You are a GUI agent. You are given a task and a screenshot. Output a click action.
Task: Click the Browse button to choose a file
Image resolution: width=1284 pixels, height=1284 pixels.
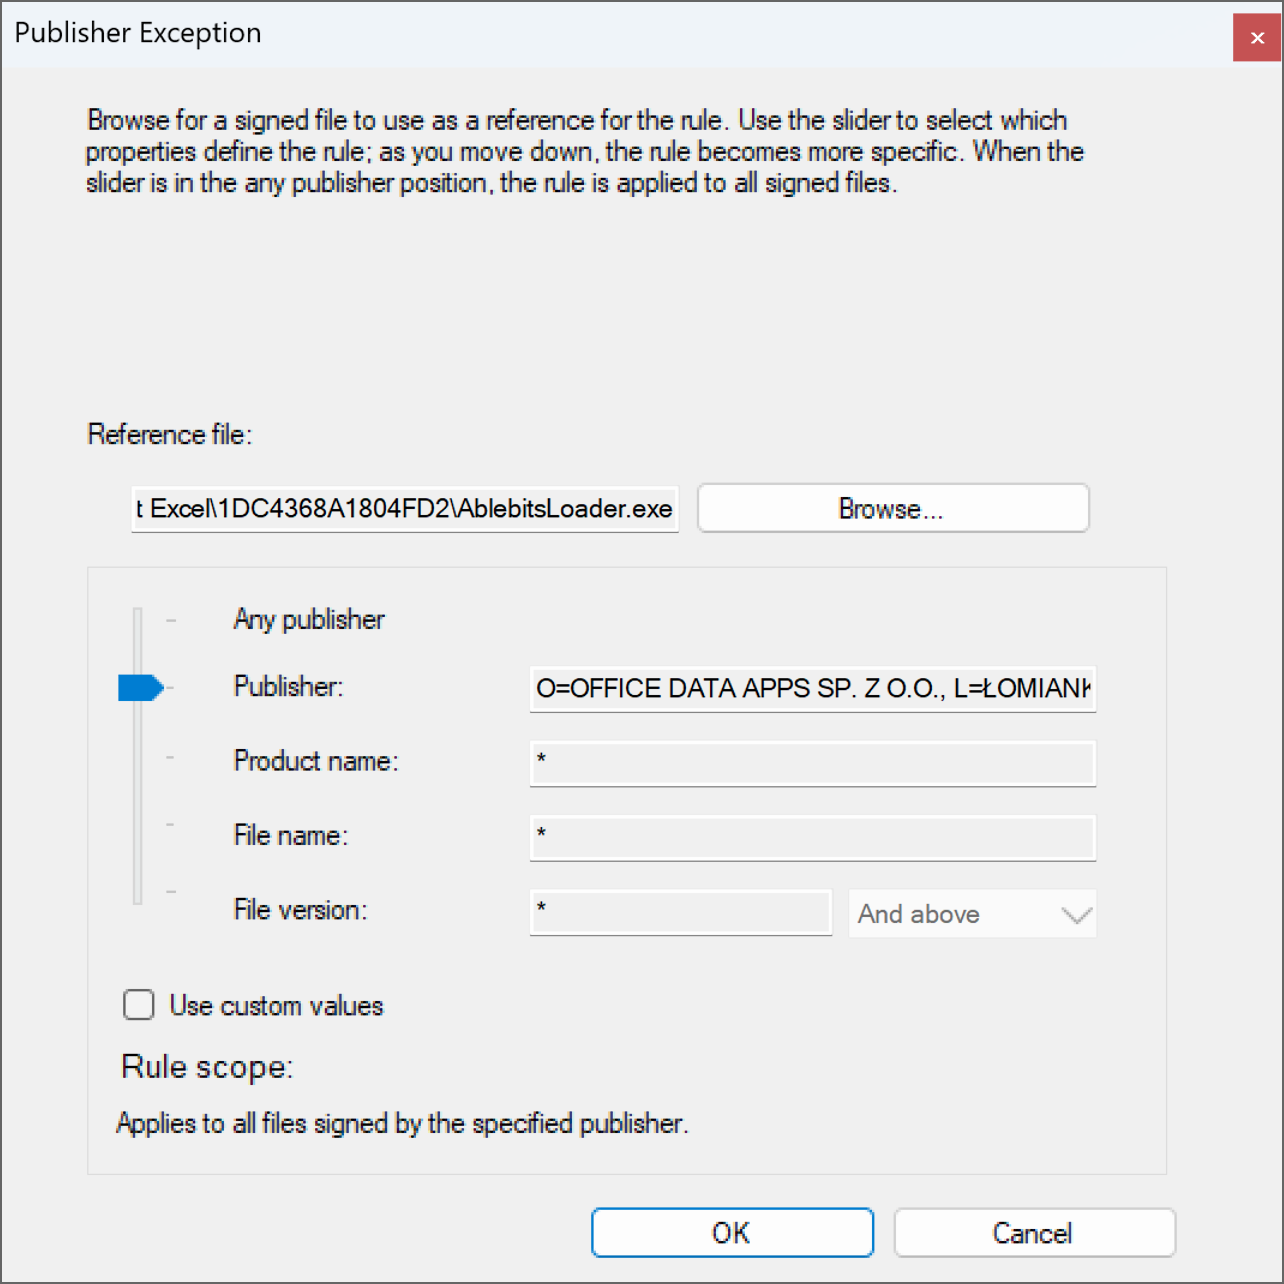(x=891, y=508)
